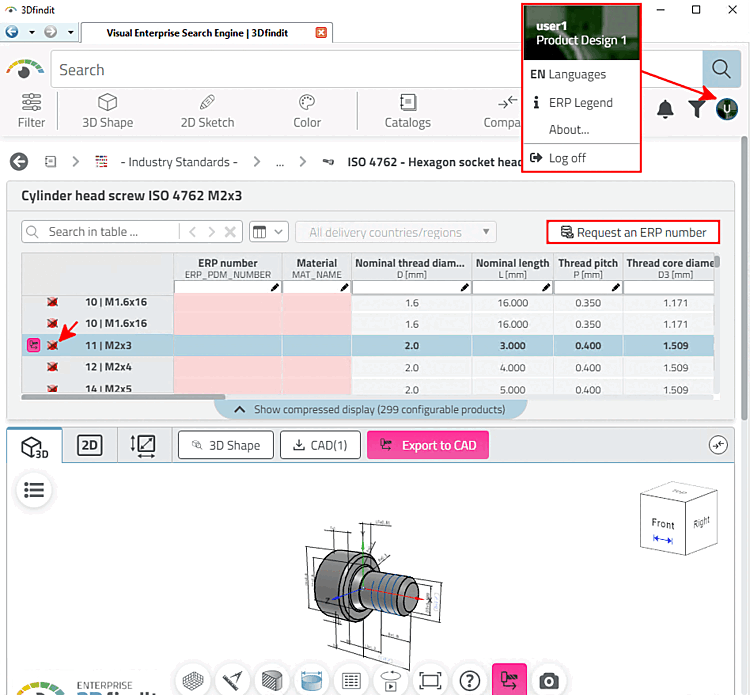
Task: Open the Filter panel
Action: tap(31, 111)
